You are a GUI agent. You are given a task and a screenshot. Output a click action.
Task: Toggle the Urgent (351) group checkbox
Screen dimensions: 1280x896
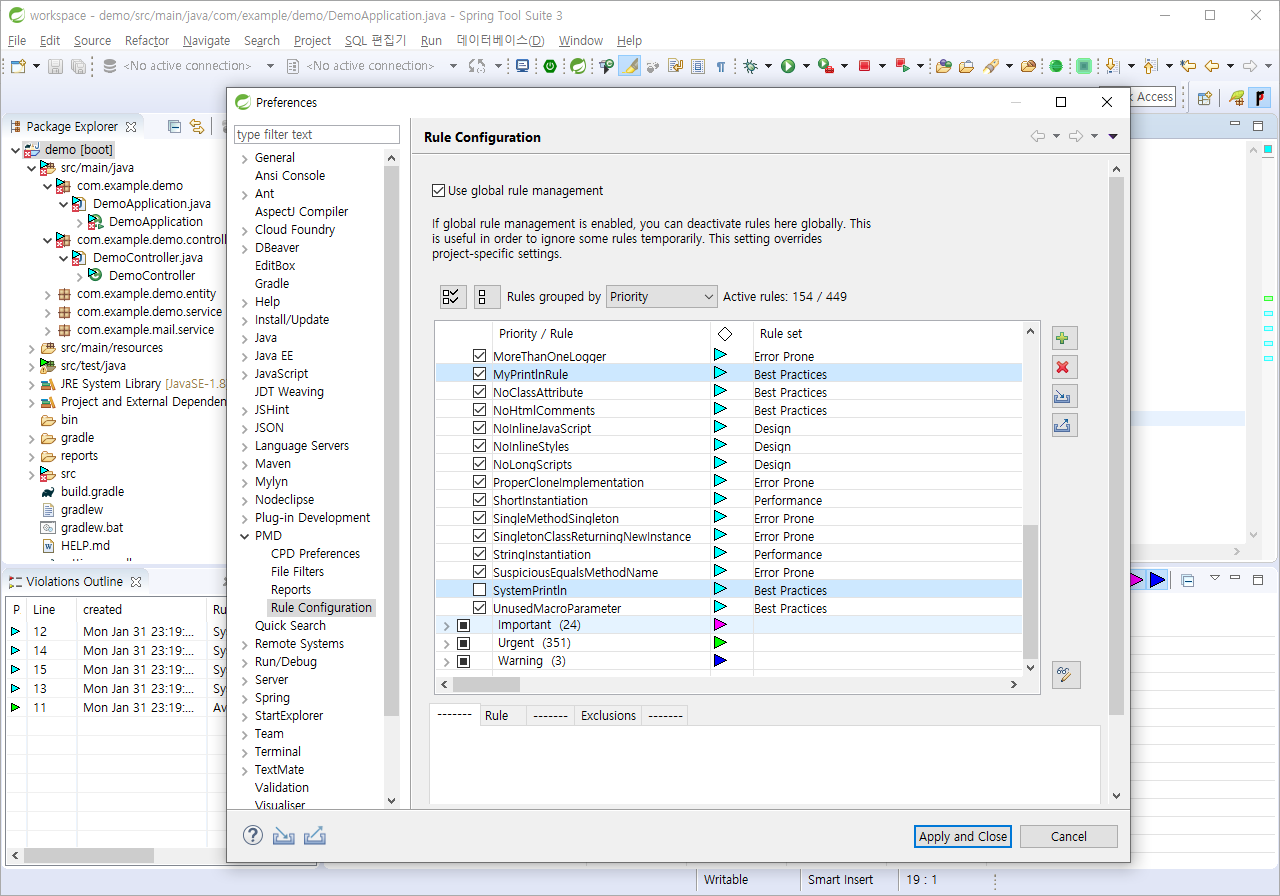click(463, 643)
